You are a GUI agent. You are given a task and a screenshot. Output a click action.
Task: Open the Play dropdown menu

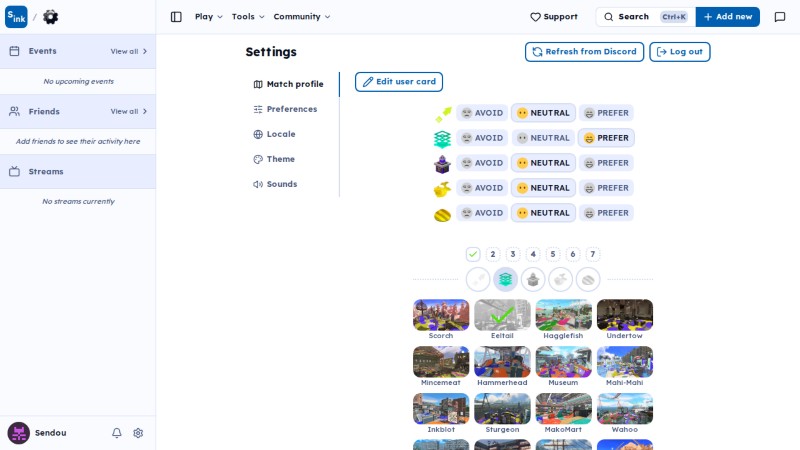(x=209, y=17)
